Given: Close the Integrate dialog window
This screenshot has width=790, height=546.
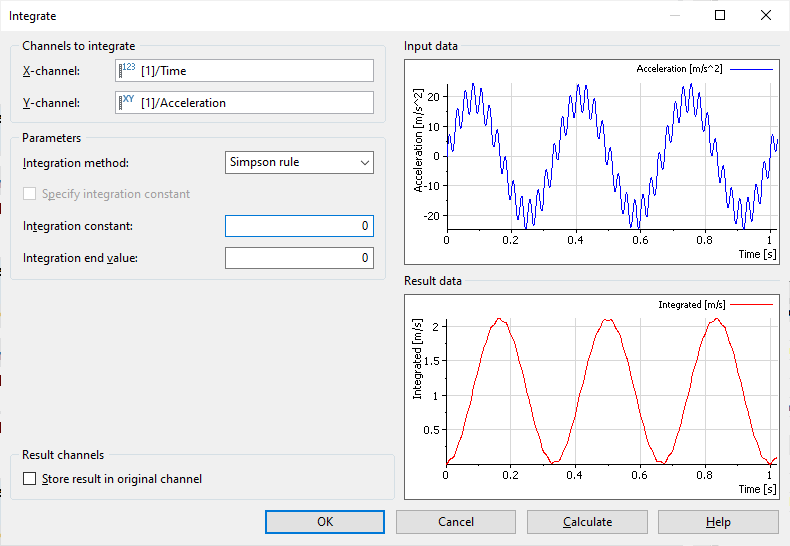Looking at the screenshot, I should click(x=766, y=16).
